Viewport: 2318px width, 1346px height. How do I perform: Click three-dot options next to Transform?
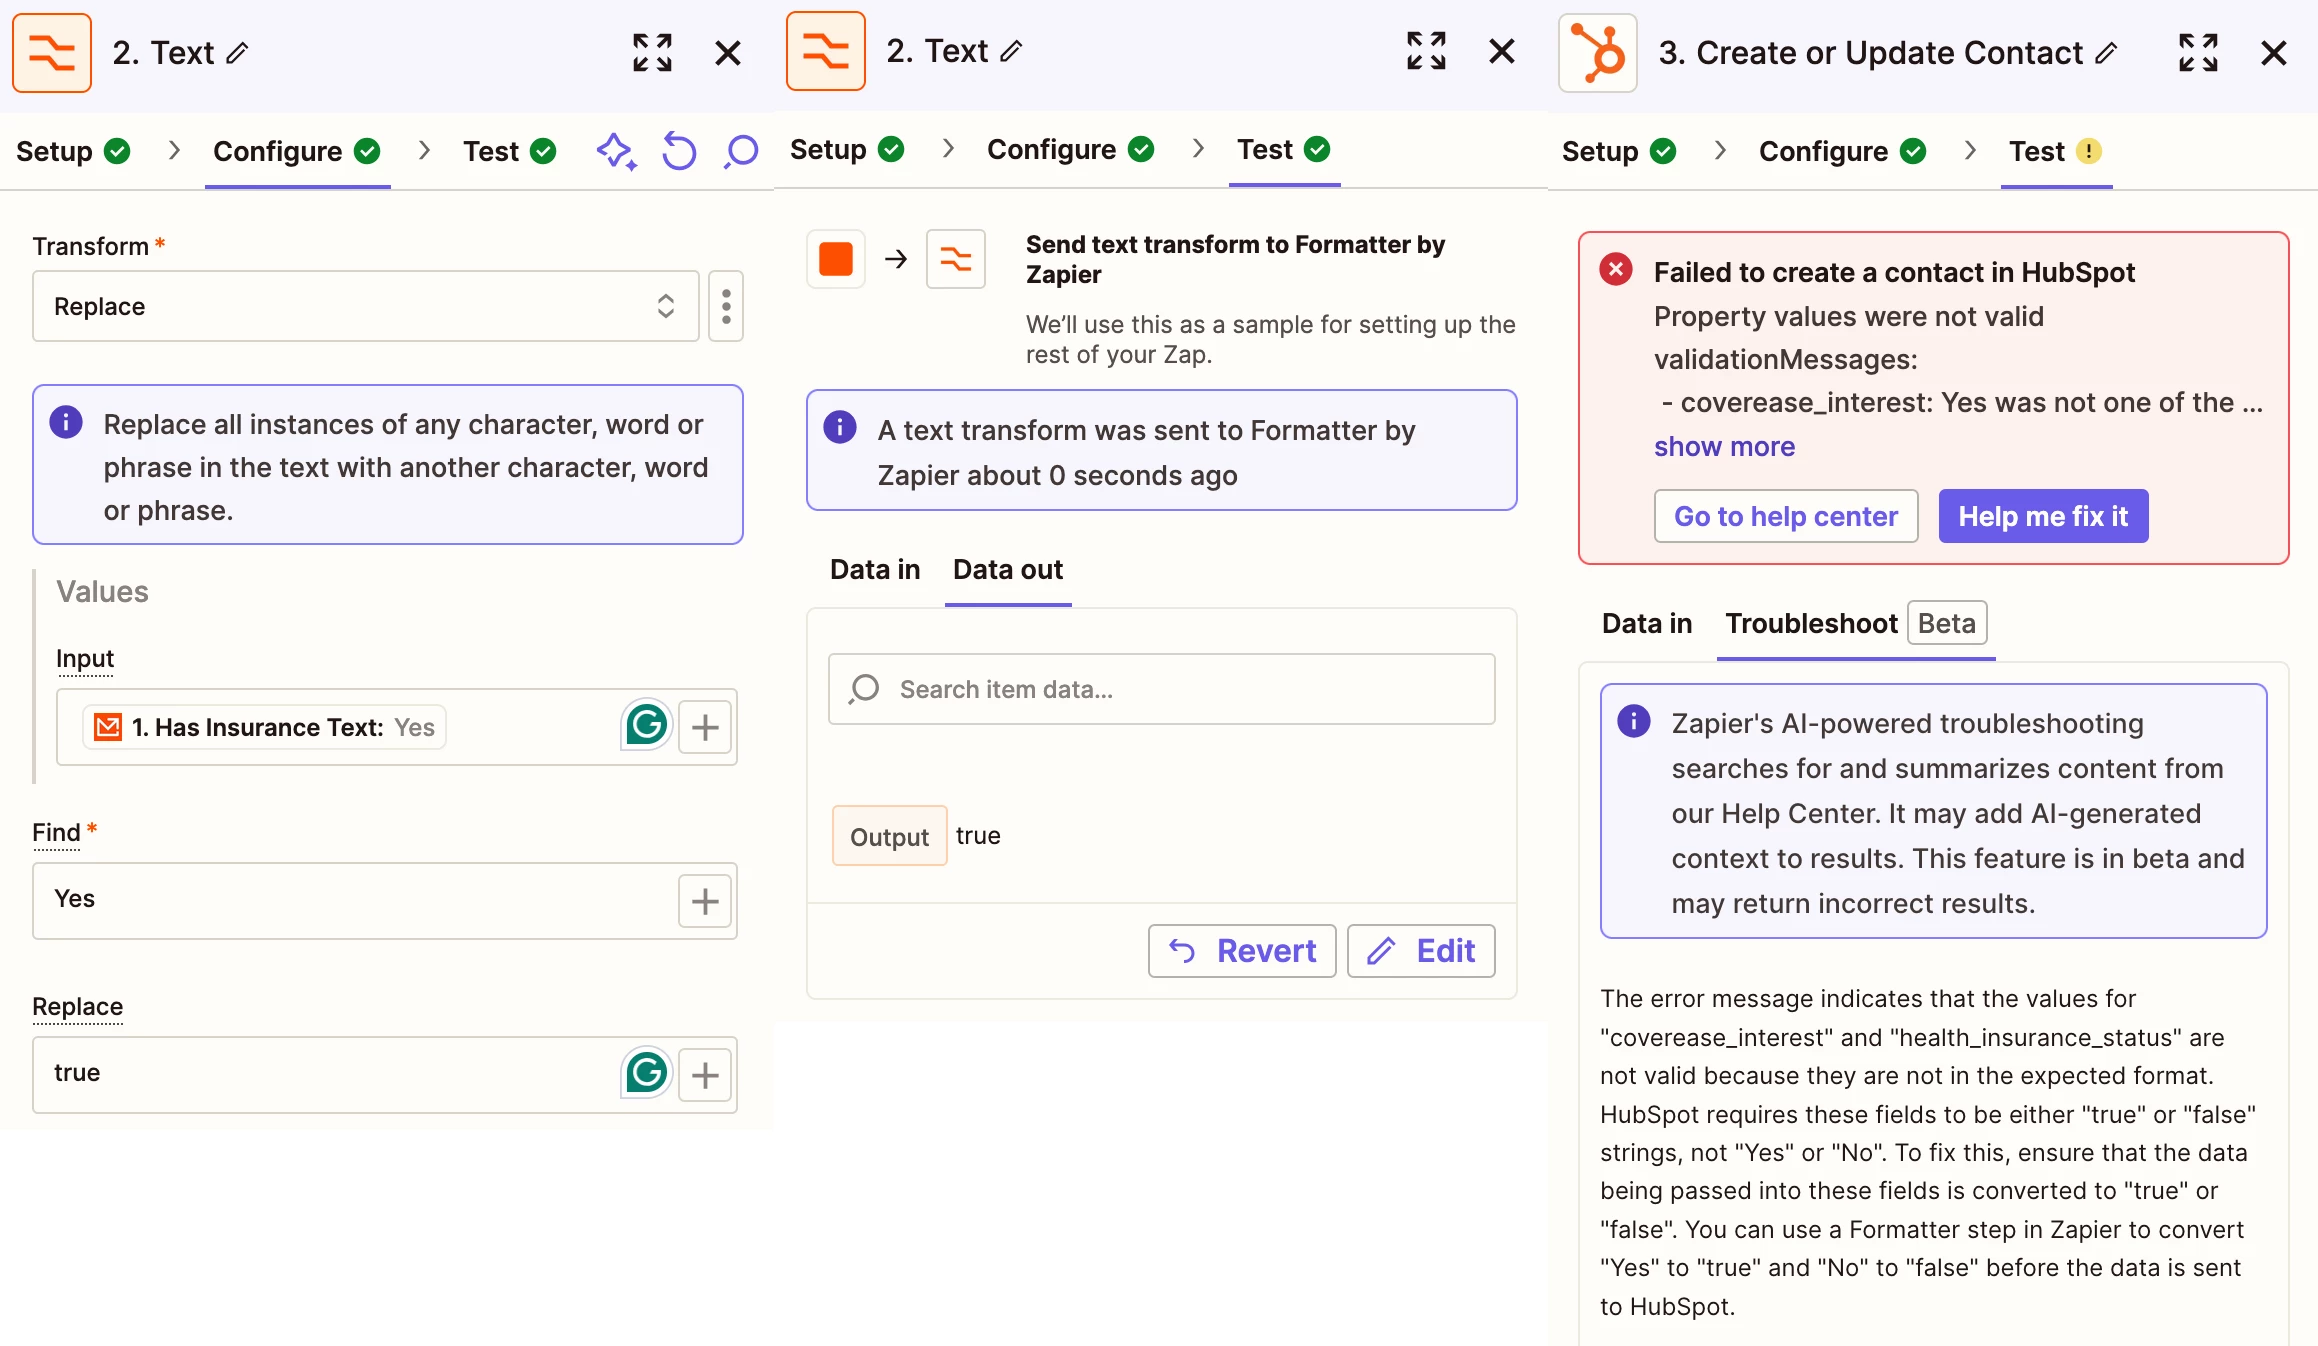pyautogui.click(x=726, y=306)
